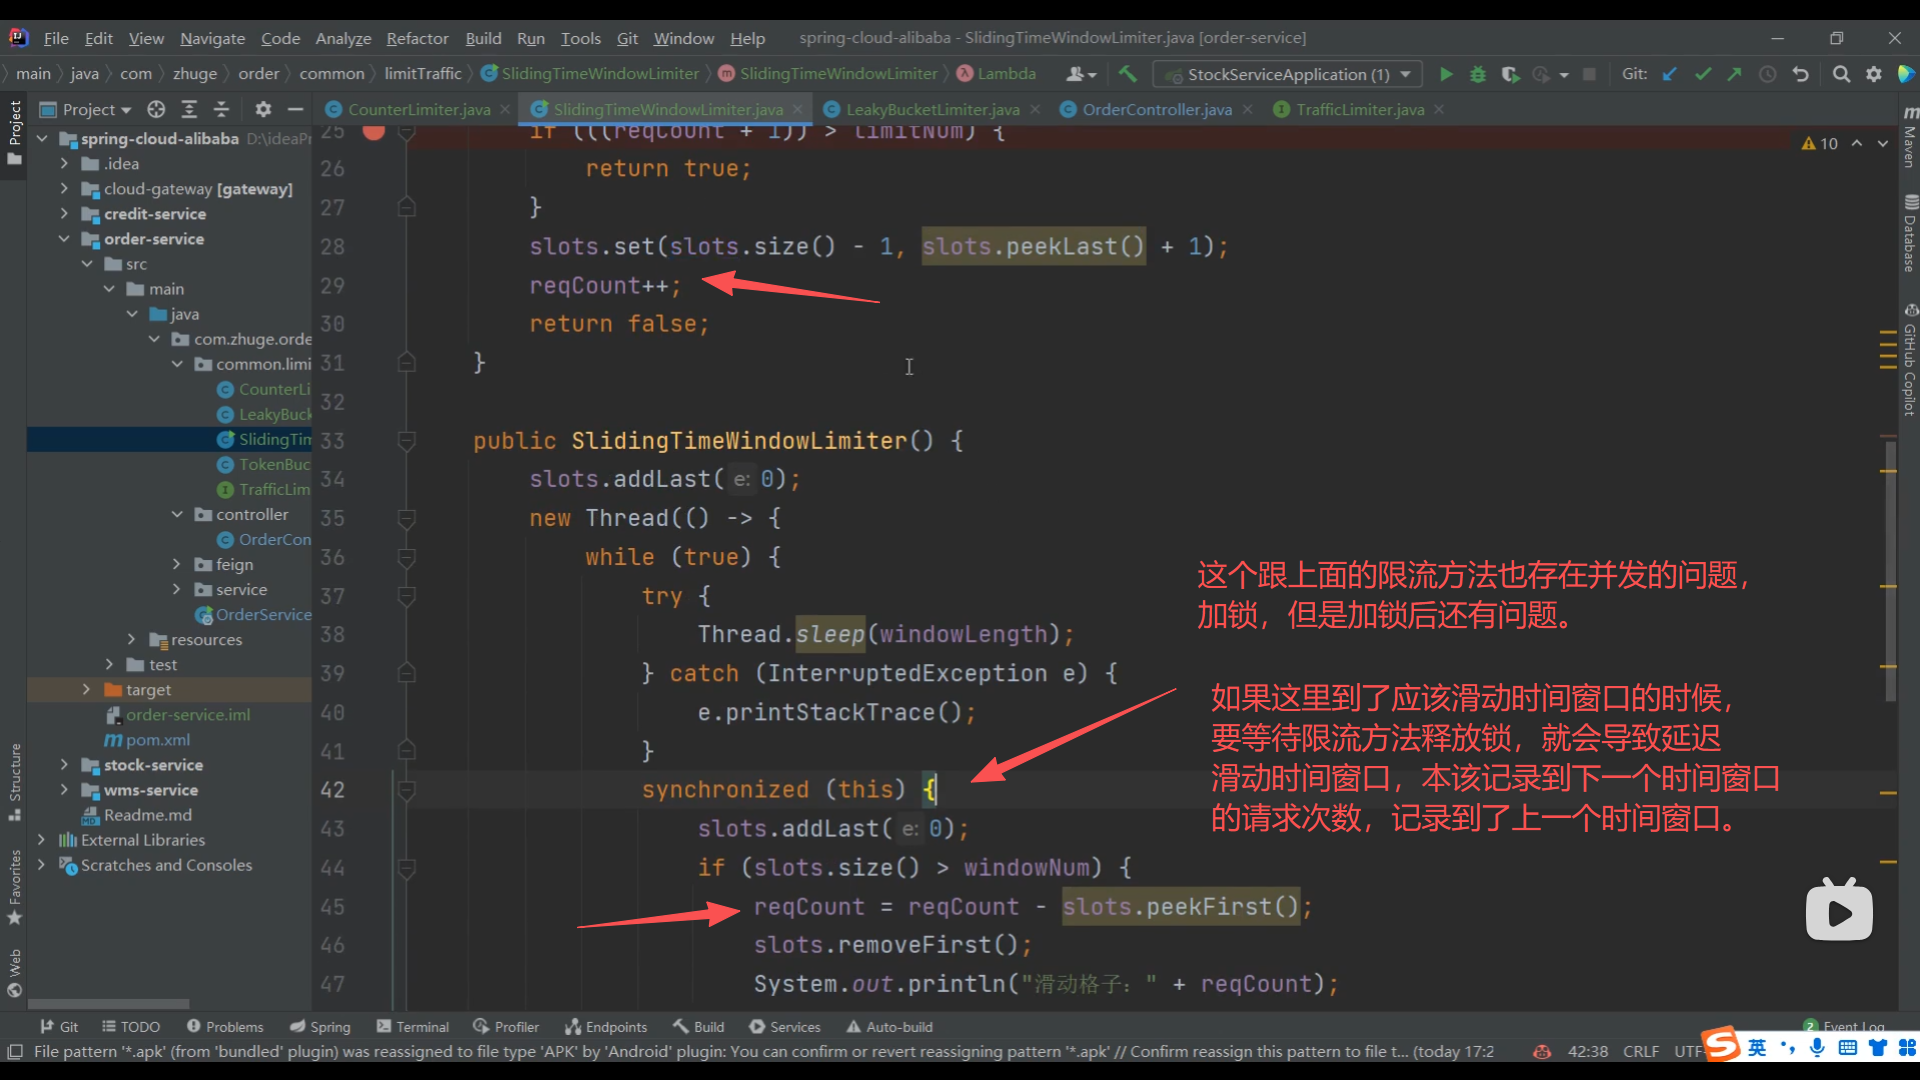
Task: Toggle the breakpoint on line 25
Action: click(x=373, y=131)
